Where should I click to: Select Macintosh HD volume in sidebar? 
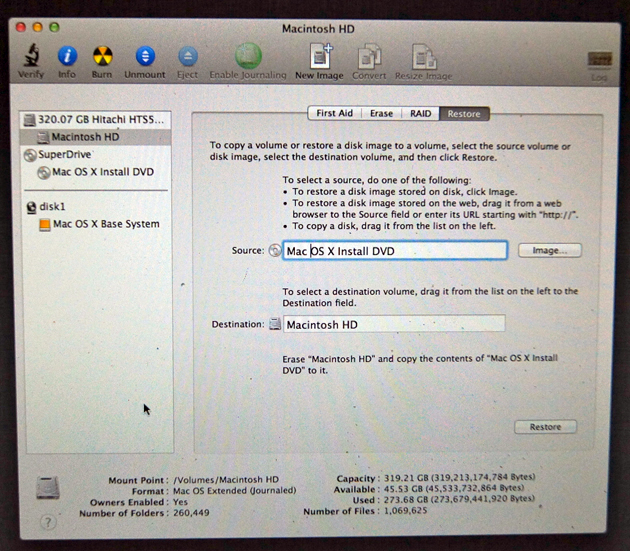click(x=96, y=137)
